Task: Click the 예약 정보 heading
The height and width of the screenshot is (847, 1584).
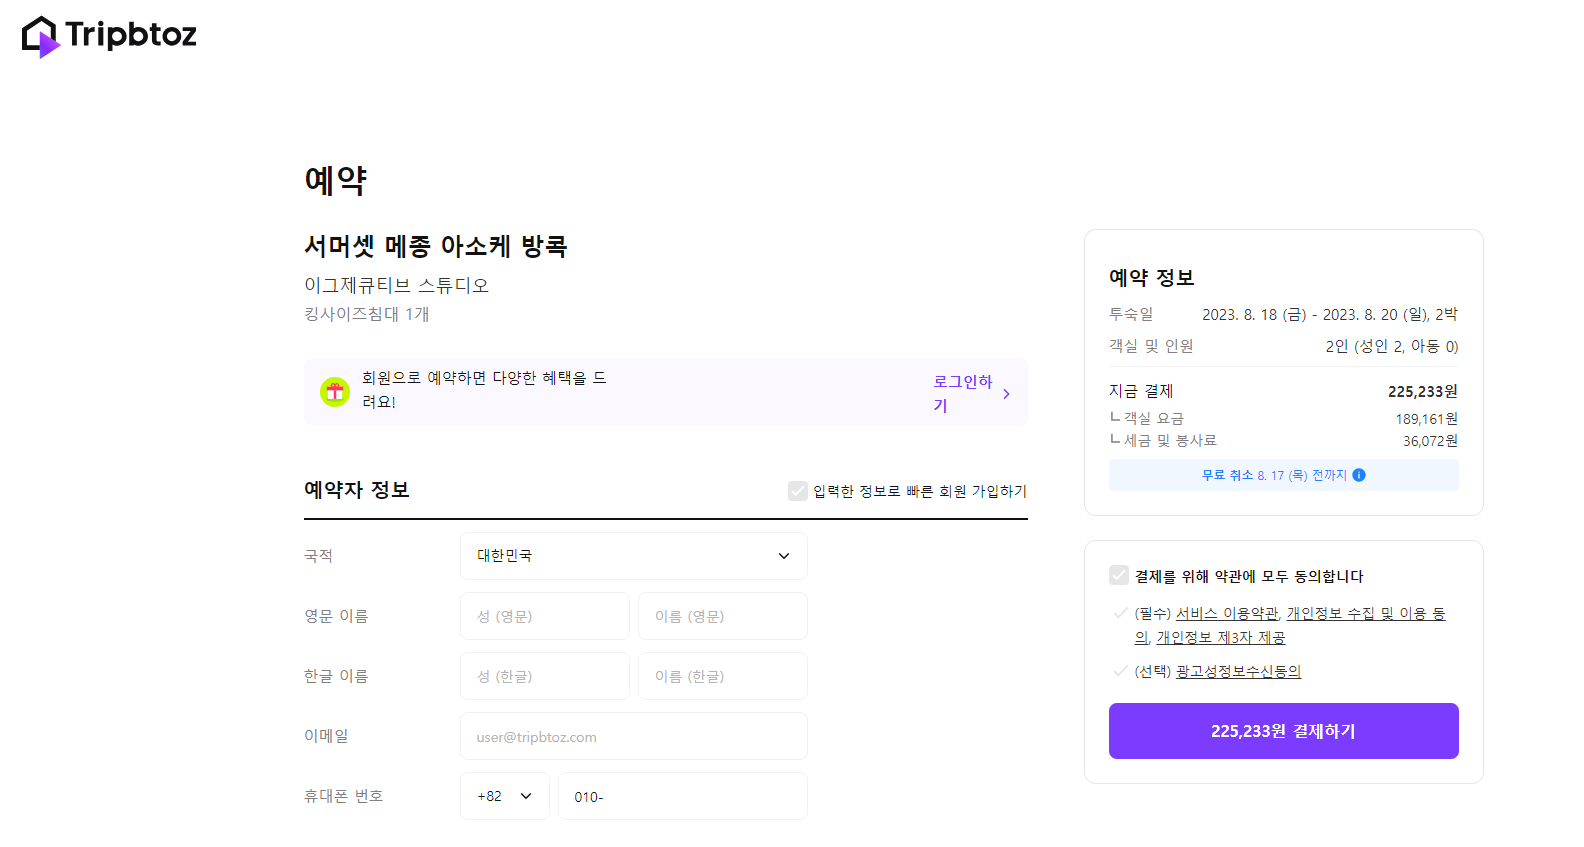Action: pos(1152,278)
